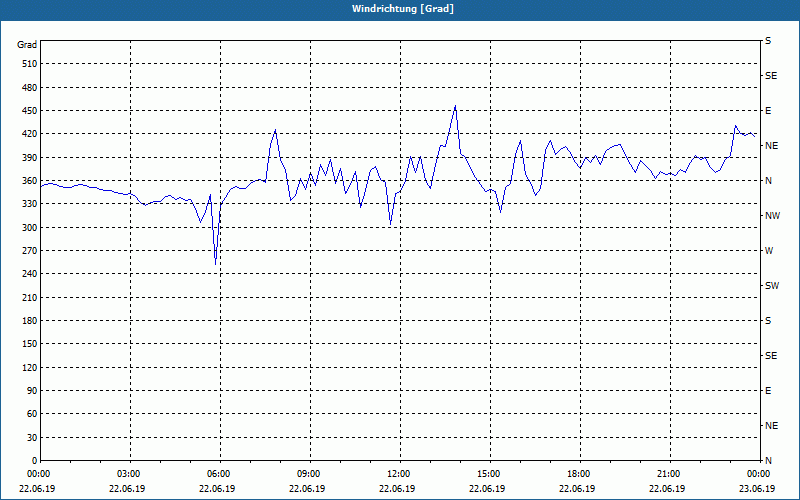Click the line's highest peak before 14:00
This screenshot has width=800, height=500.
455,106
